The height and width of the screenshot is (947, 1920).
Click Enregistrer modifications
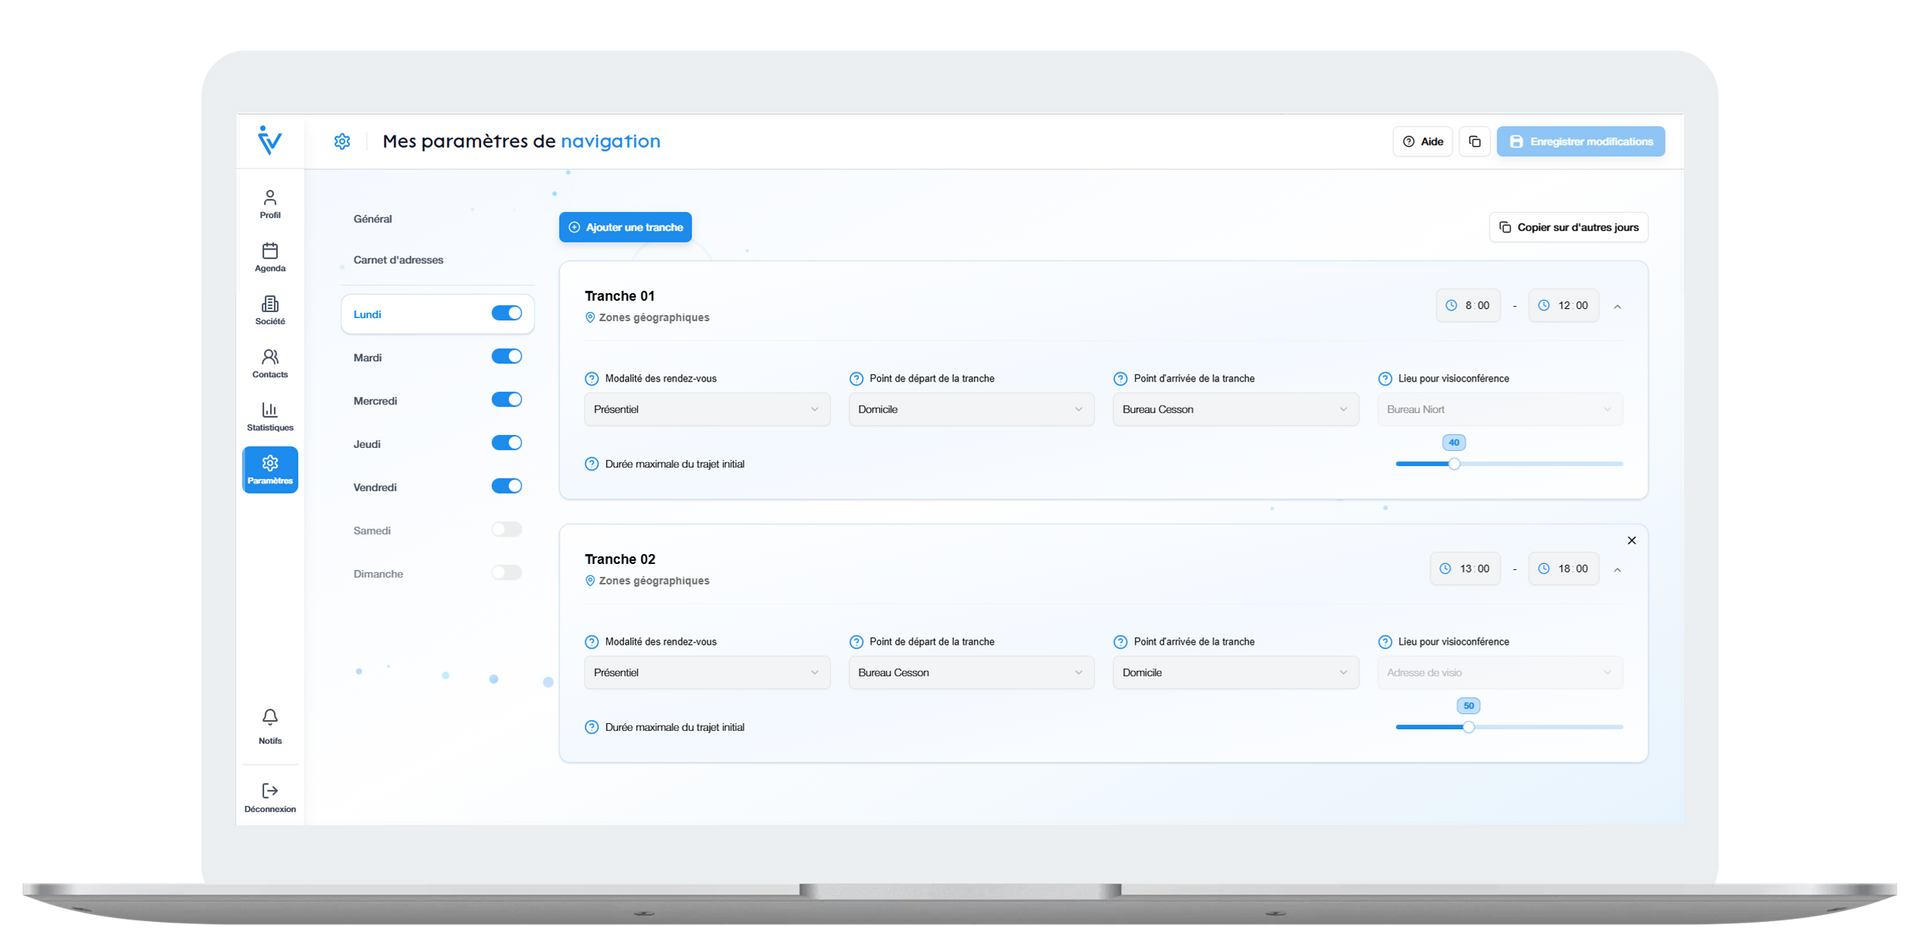pyautogui.click(x=1580, y=141)
